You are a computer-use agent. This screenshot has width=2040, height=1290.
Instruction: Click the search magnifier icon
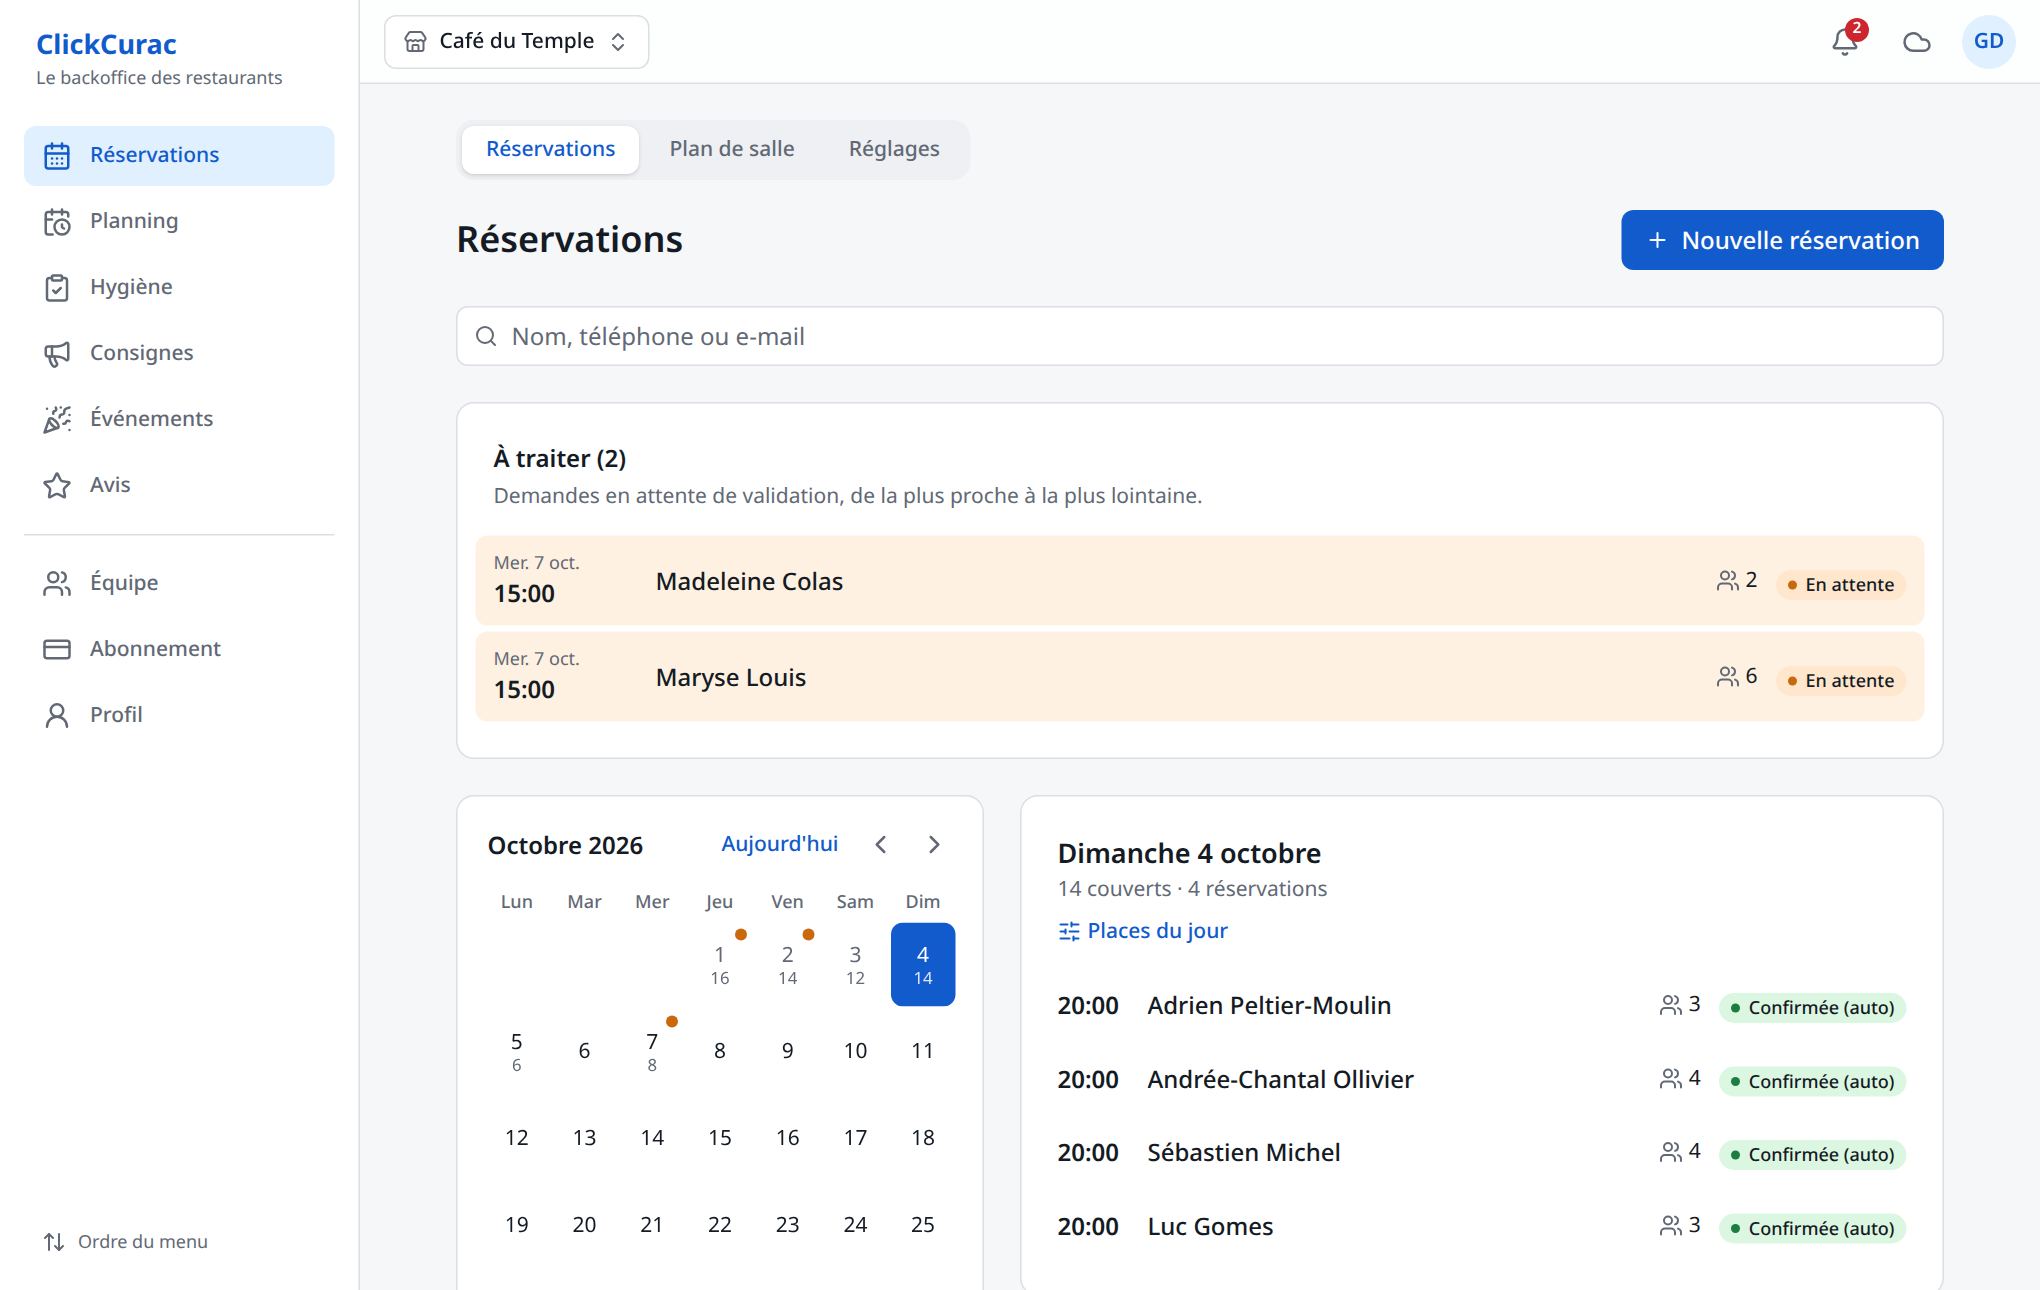pos(486,336)
